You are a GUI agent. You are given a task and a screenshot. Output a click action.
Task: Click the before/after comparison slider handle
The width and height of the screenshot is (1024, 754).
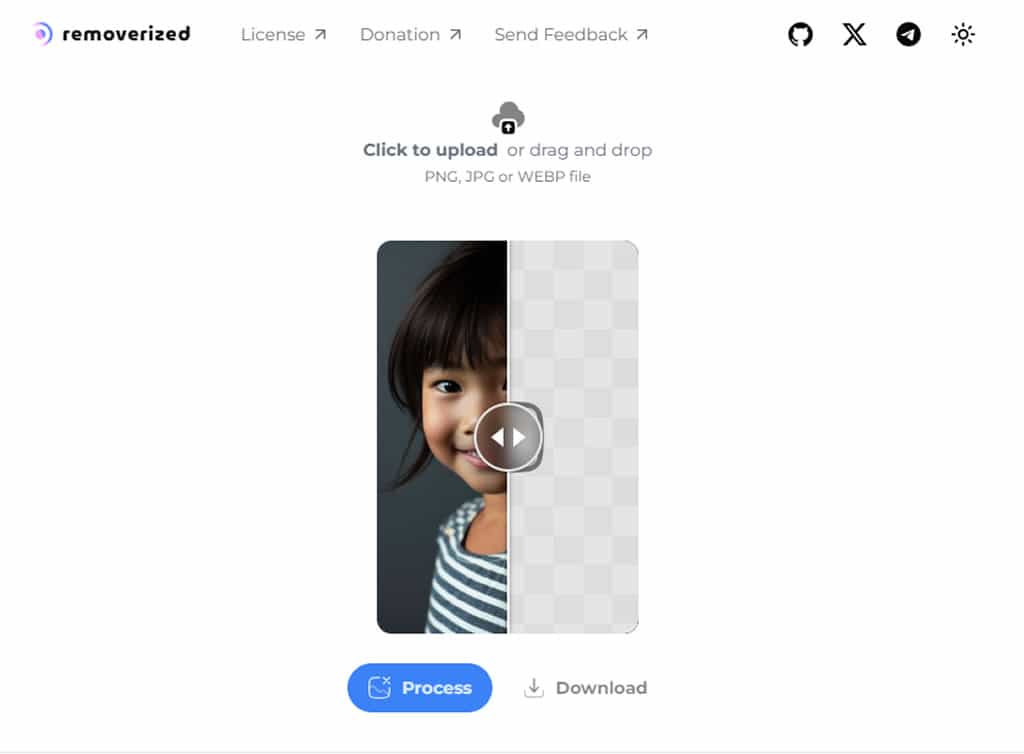(508, 437)
